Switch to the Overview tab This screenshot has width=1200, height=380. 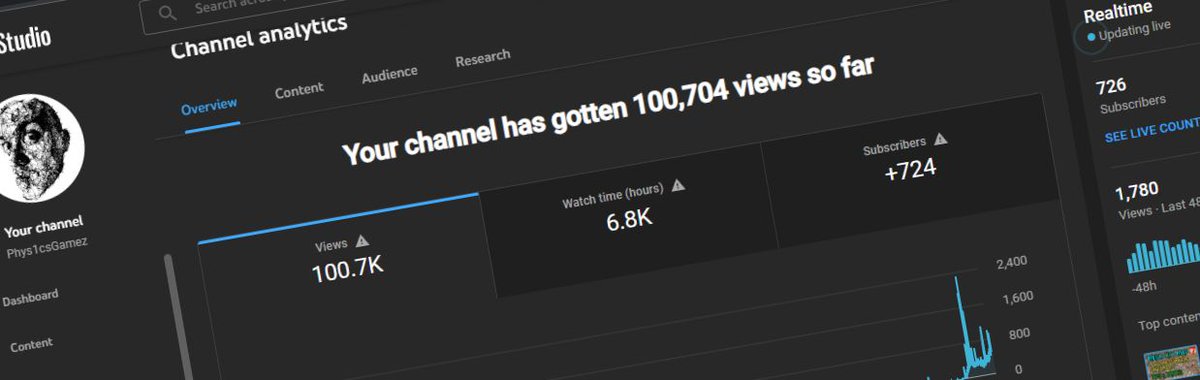pyautogui.click(x=209, y=105)
